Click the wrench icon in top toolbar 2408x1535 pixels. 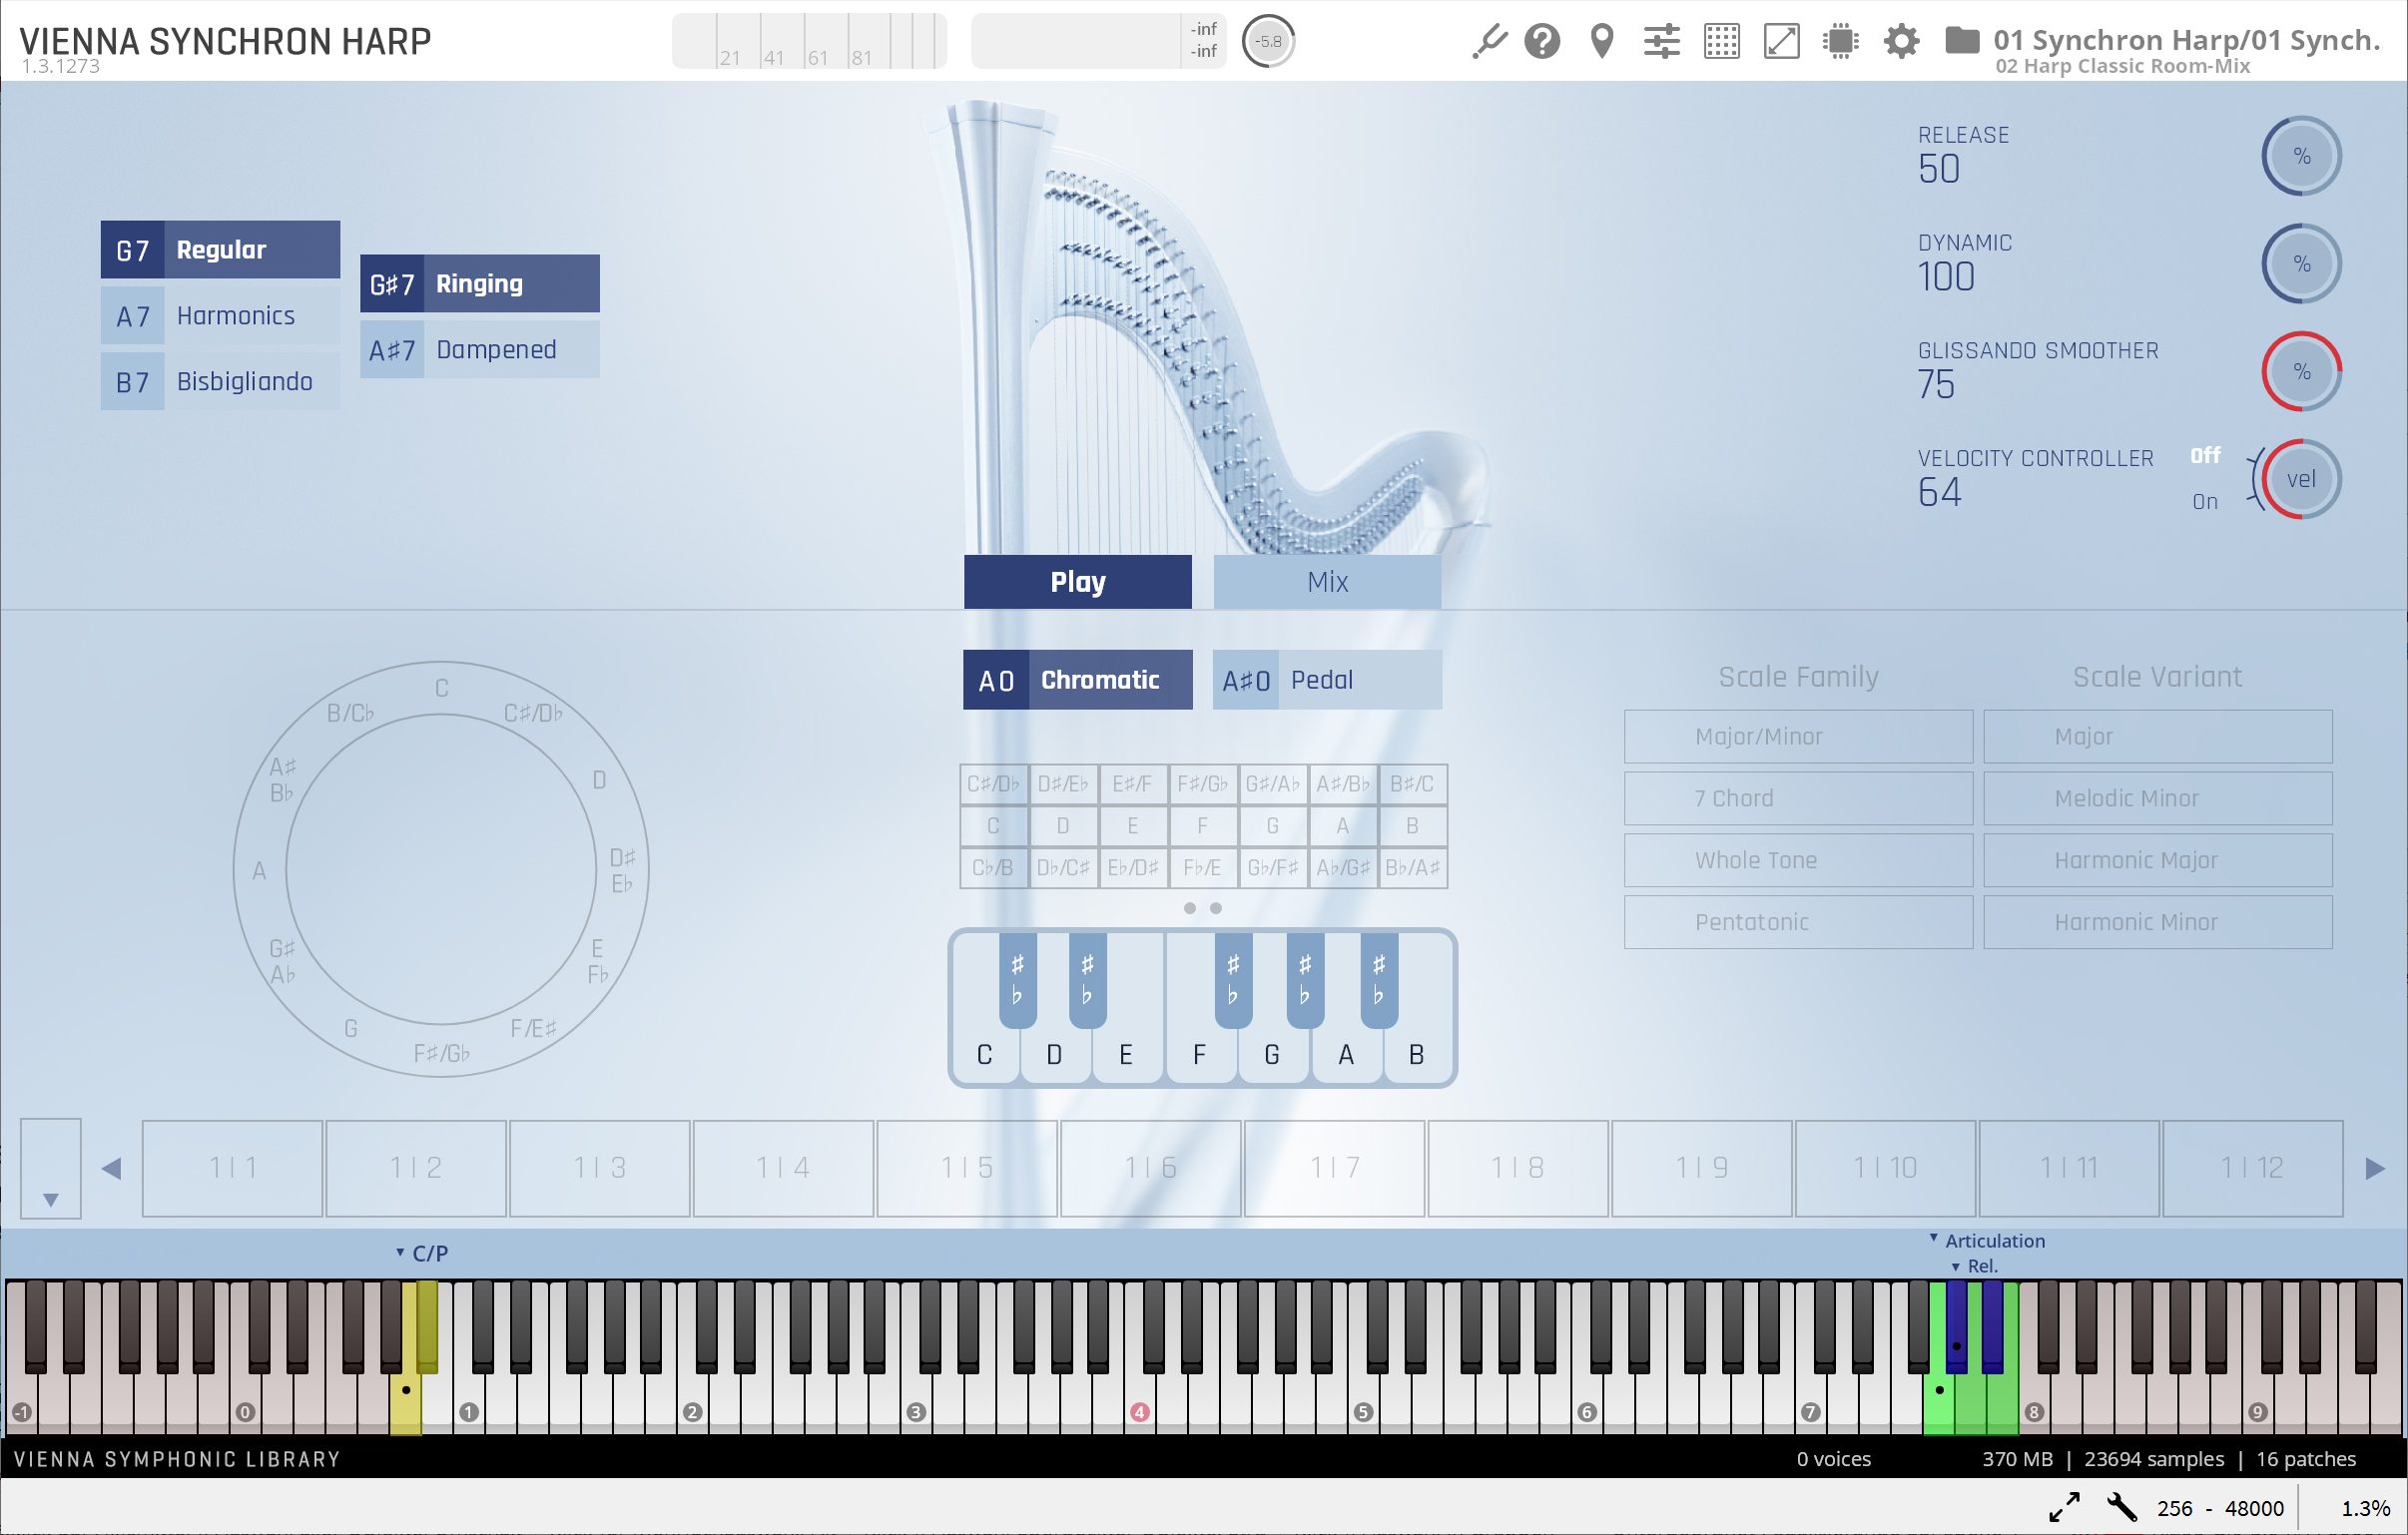[1489, 42]
